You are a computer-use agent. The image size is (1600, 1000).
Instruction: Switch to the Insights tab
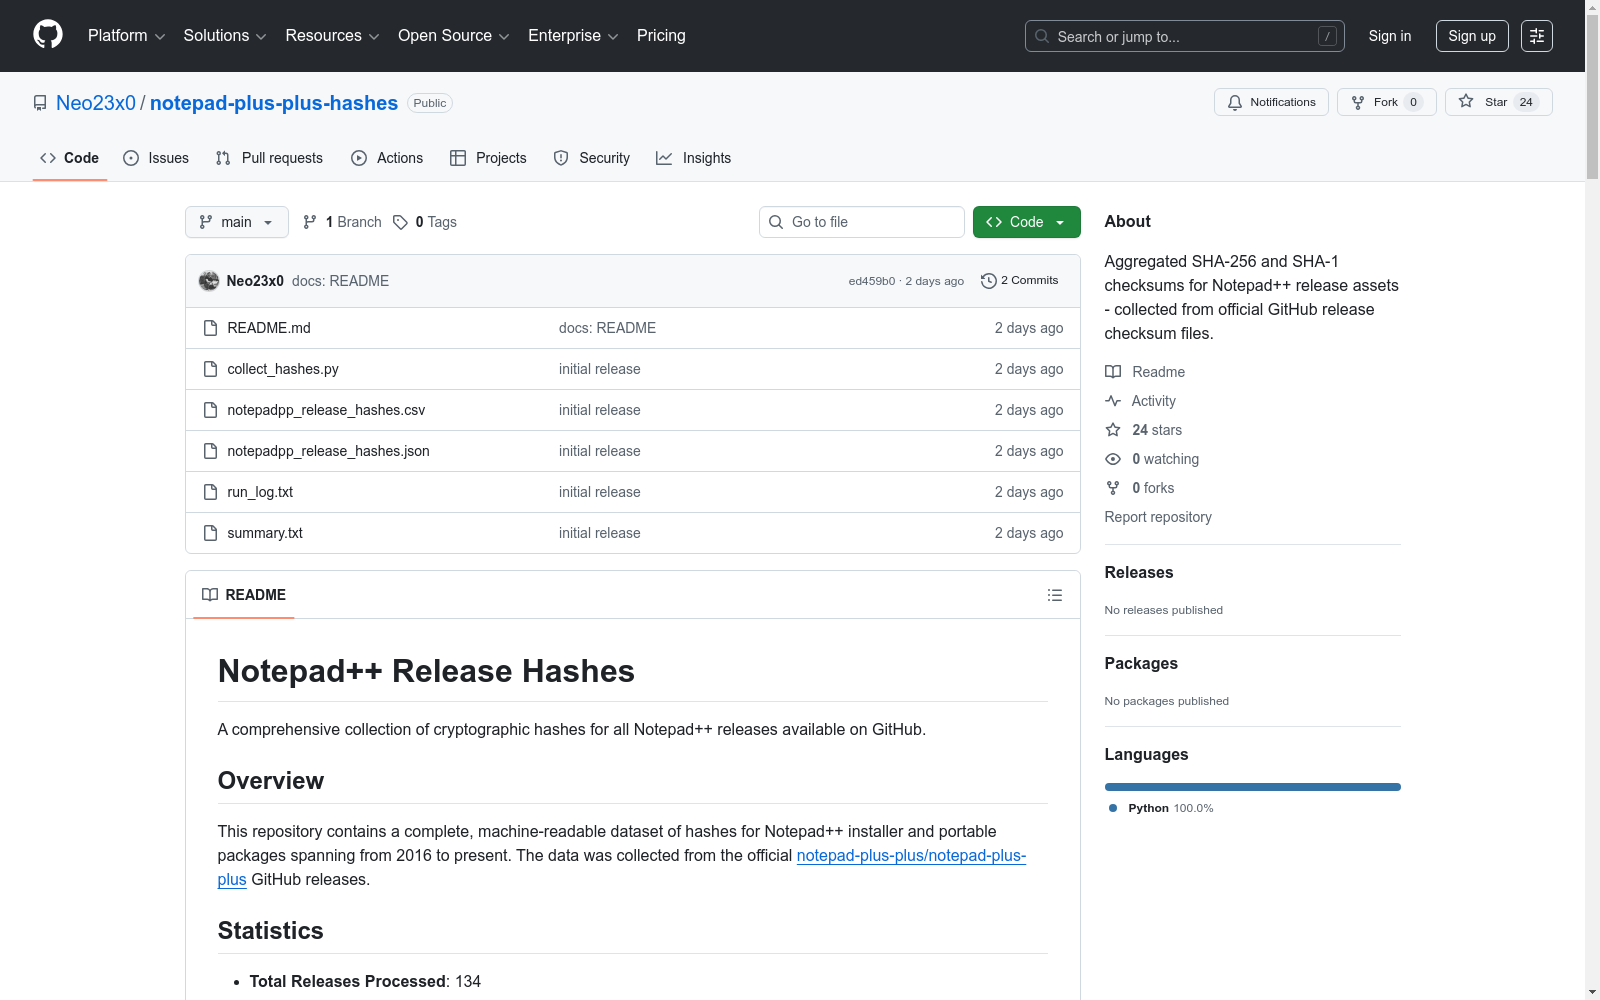(x=694, y=158)
